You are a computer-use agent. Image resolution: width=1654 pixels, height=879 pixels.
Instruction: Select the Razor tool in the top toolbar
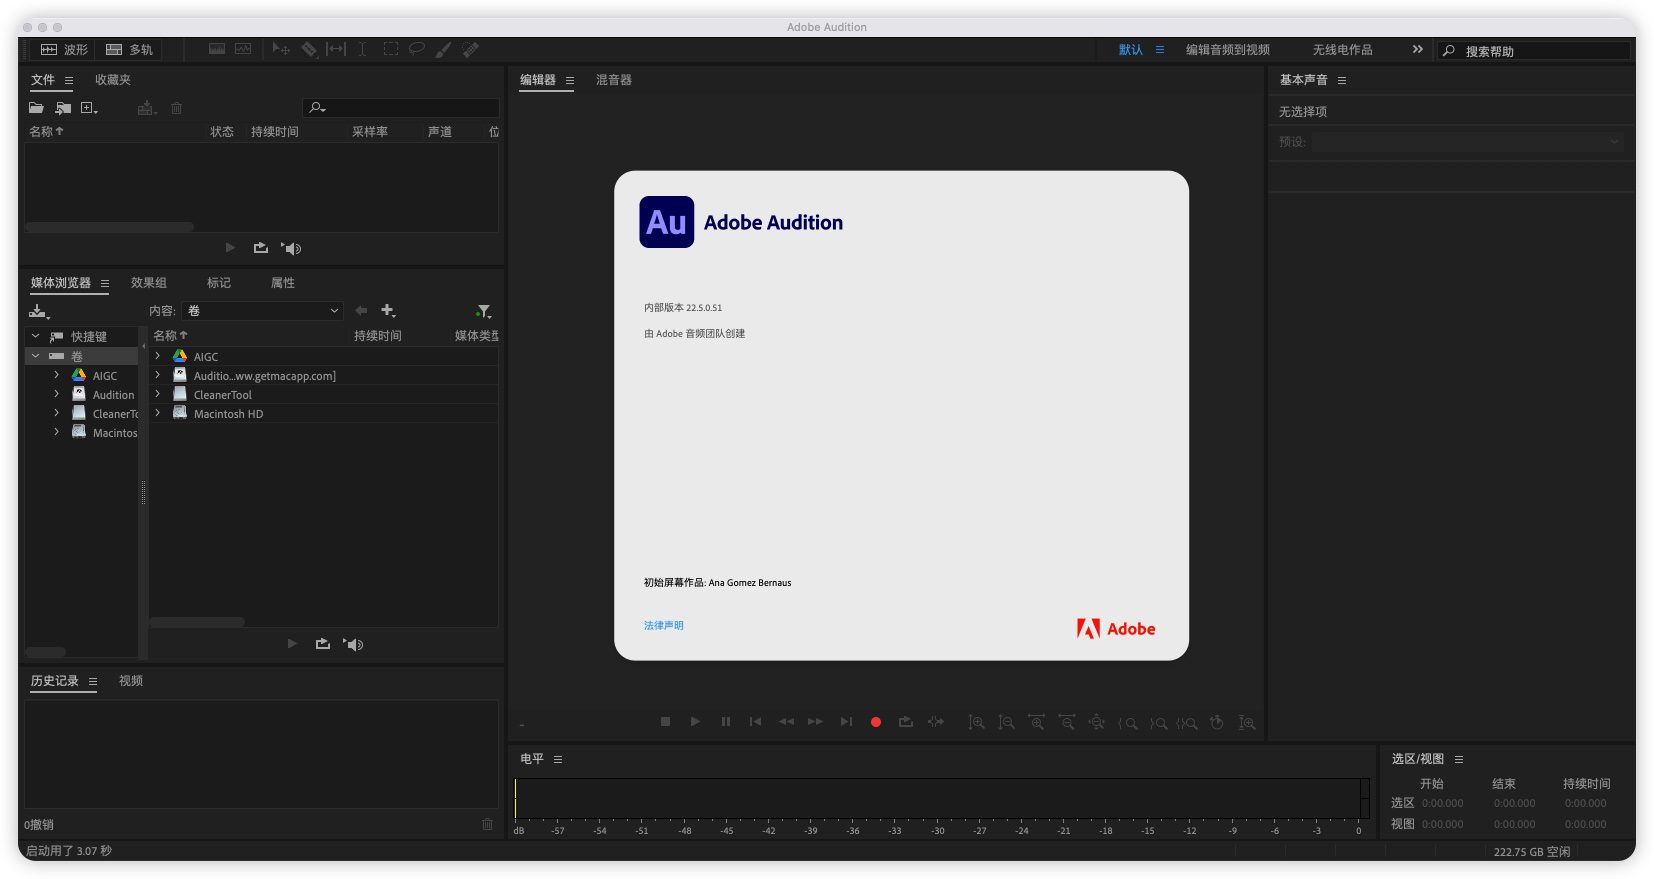(309, 49)
